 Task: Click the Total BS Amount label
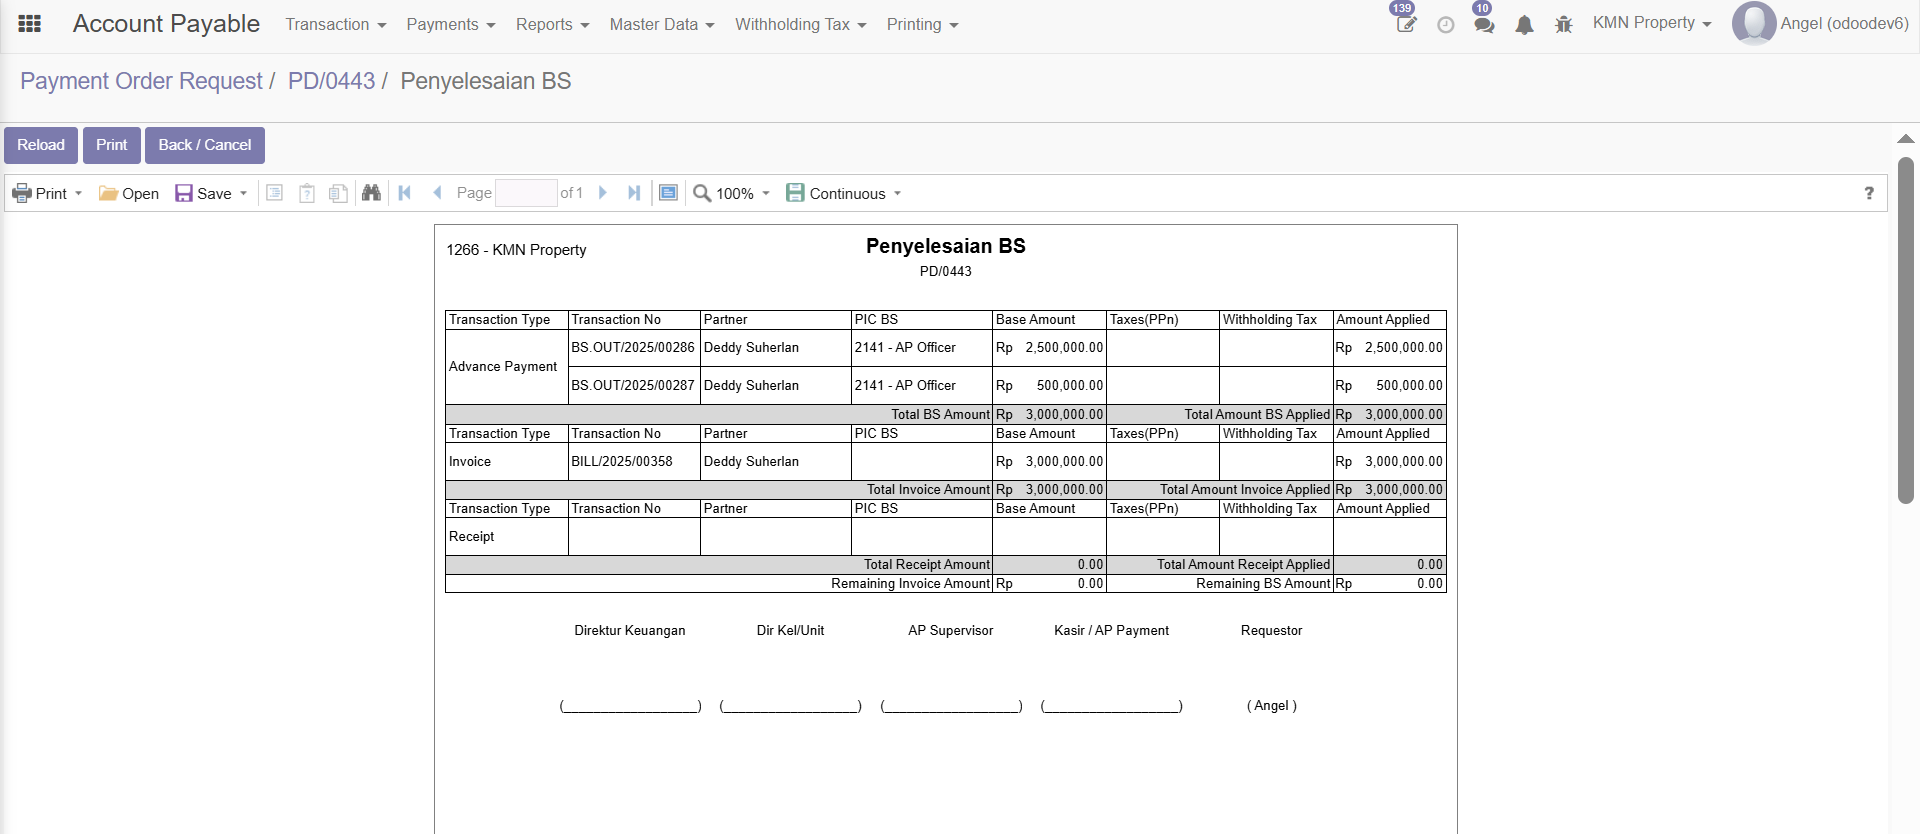[940, 415]
